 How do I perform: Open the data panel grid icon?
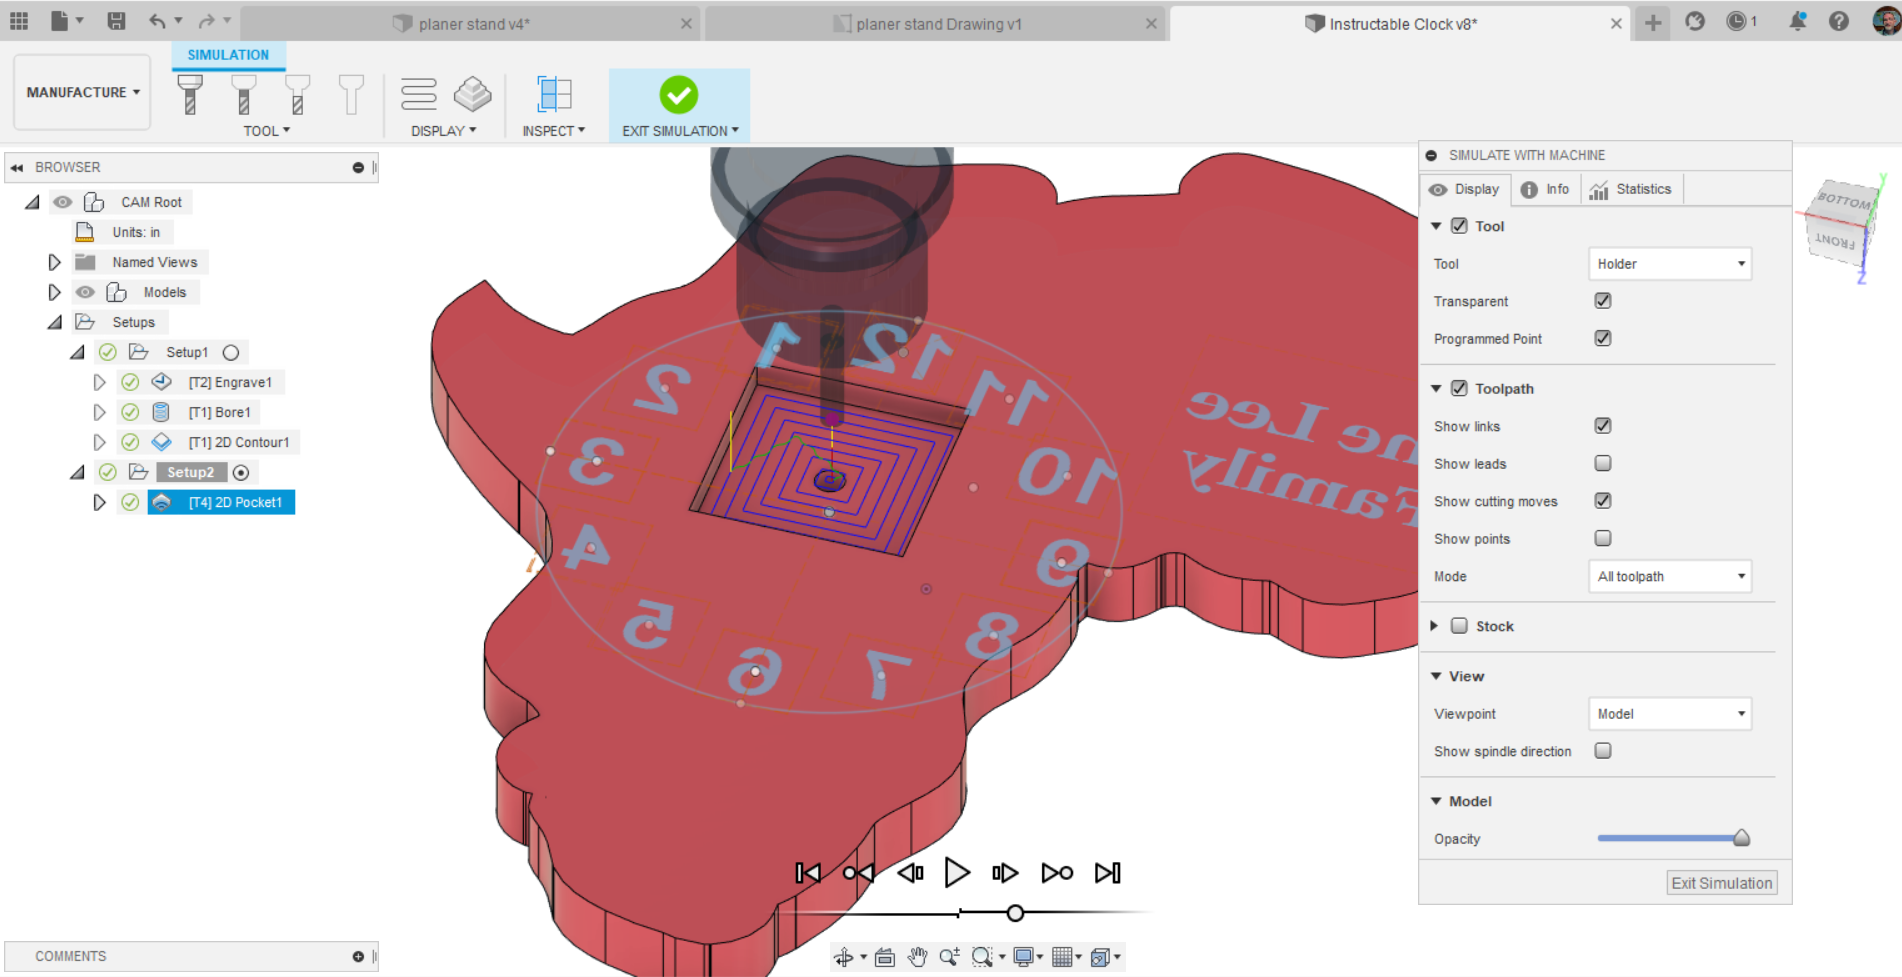pos(19,21)
